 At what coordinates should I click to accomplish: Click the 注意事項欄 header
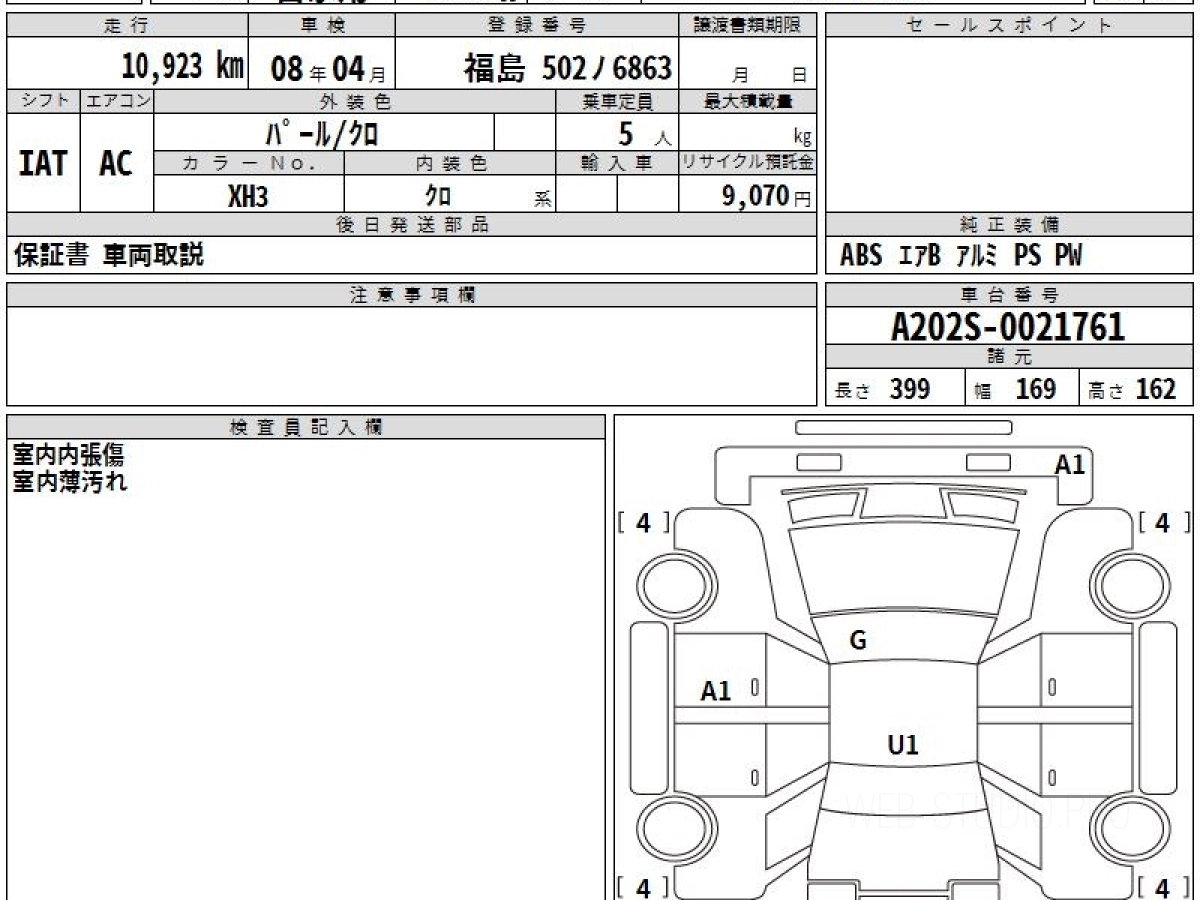[x=412, y=295]
